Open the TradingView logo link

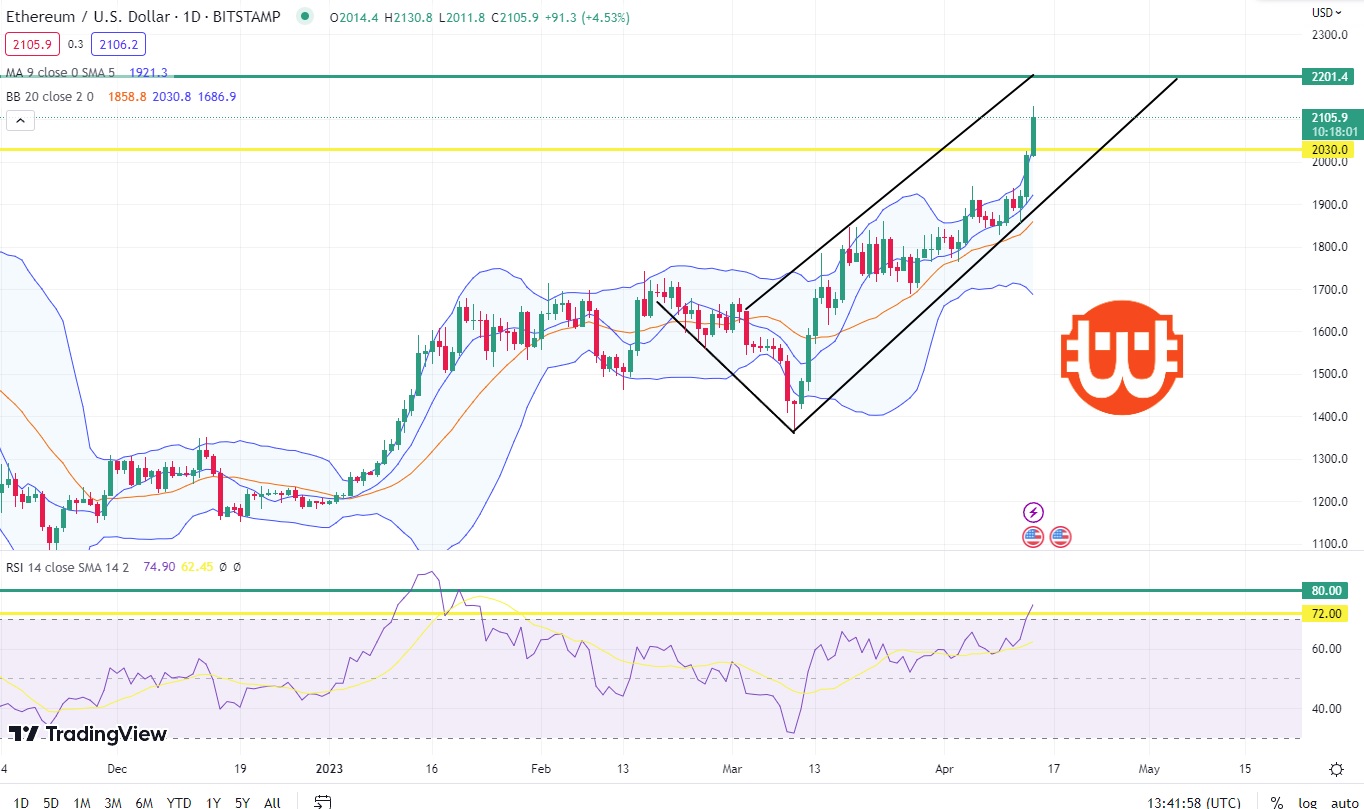(87, 734)
